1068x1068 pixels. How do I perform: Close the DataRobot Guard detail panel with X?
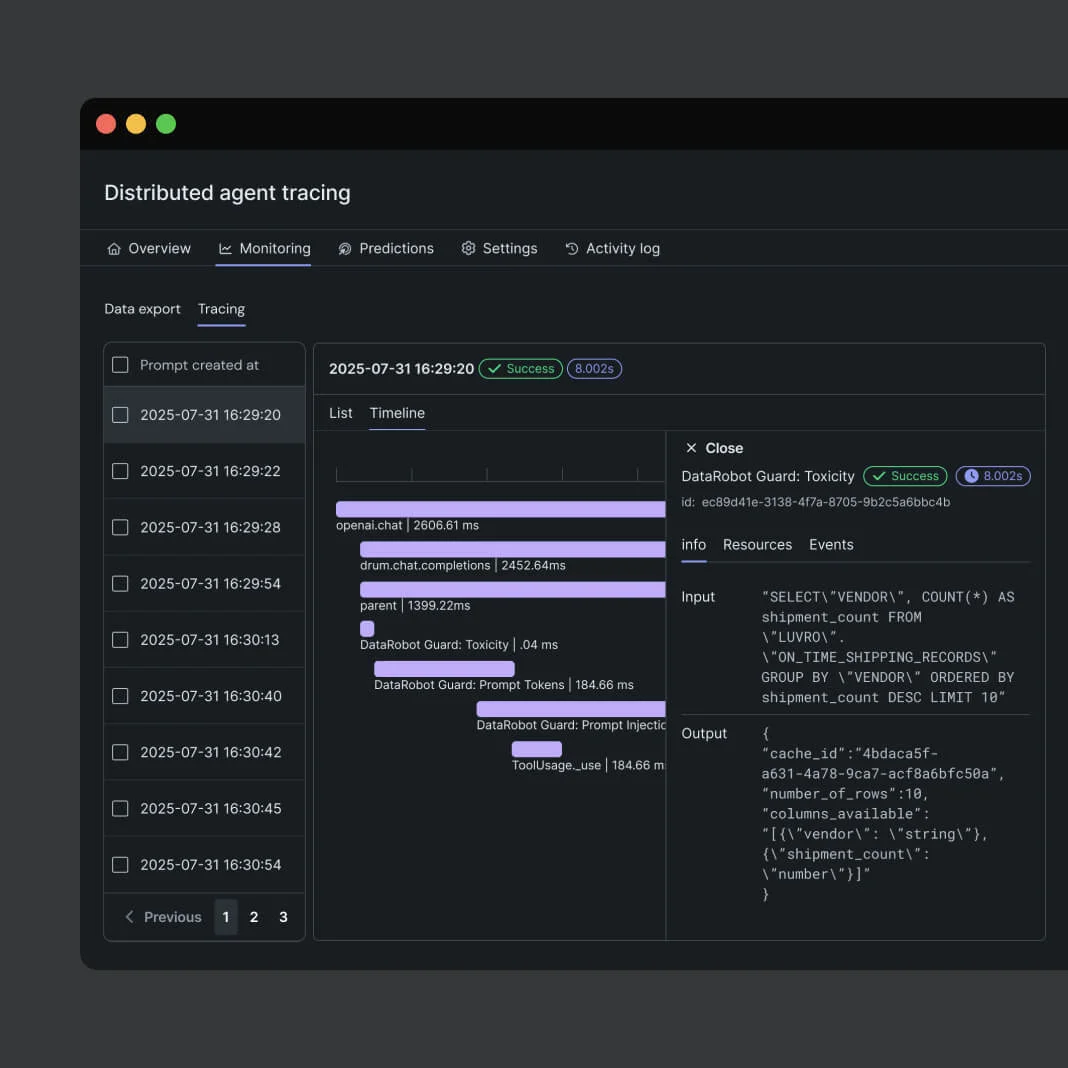tap(690, 448)
